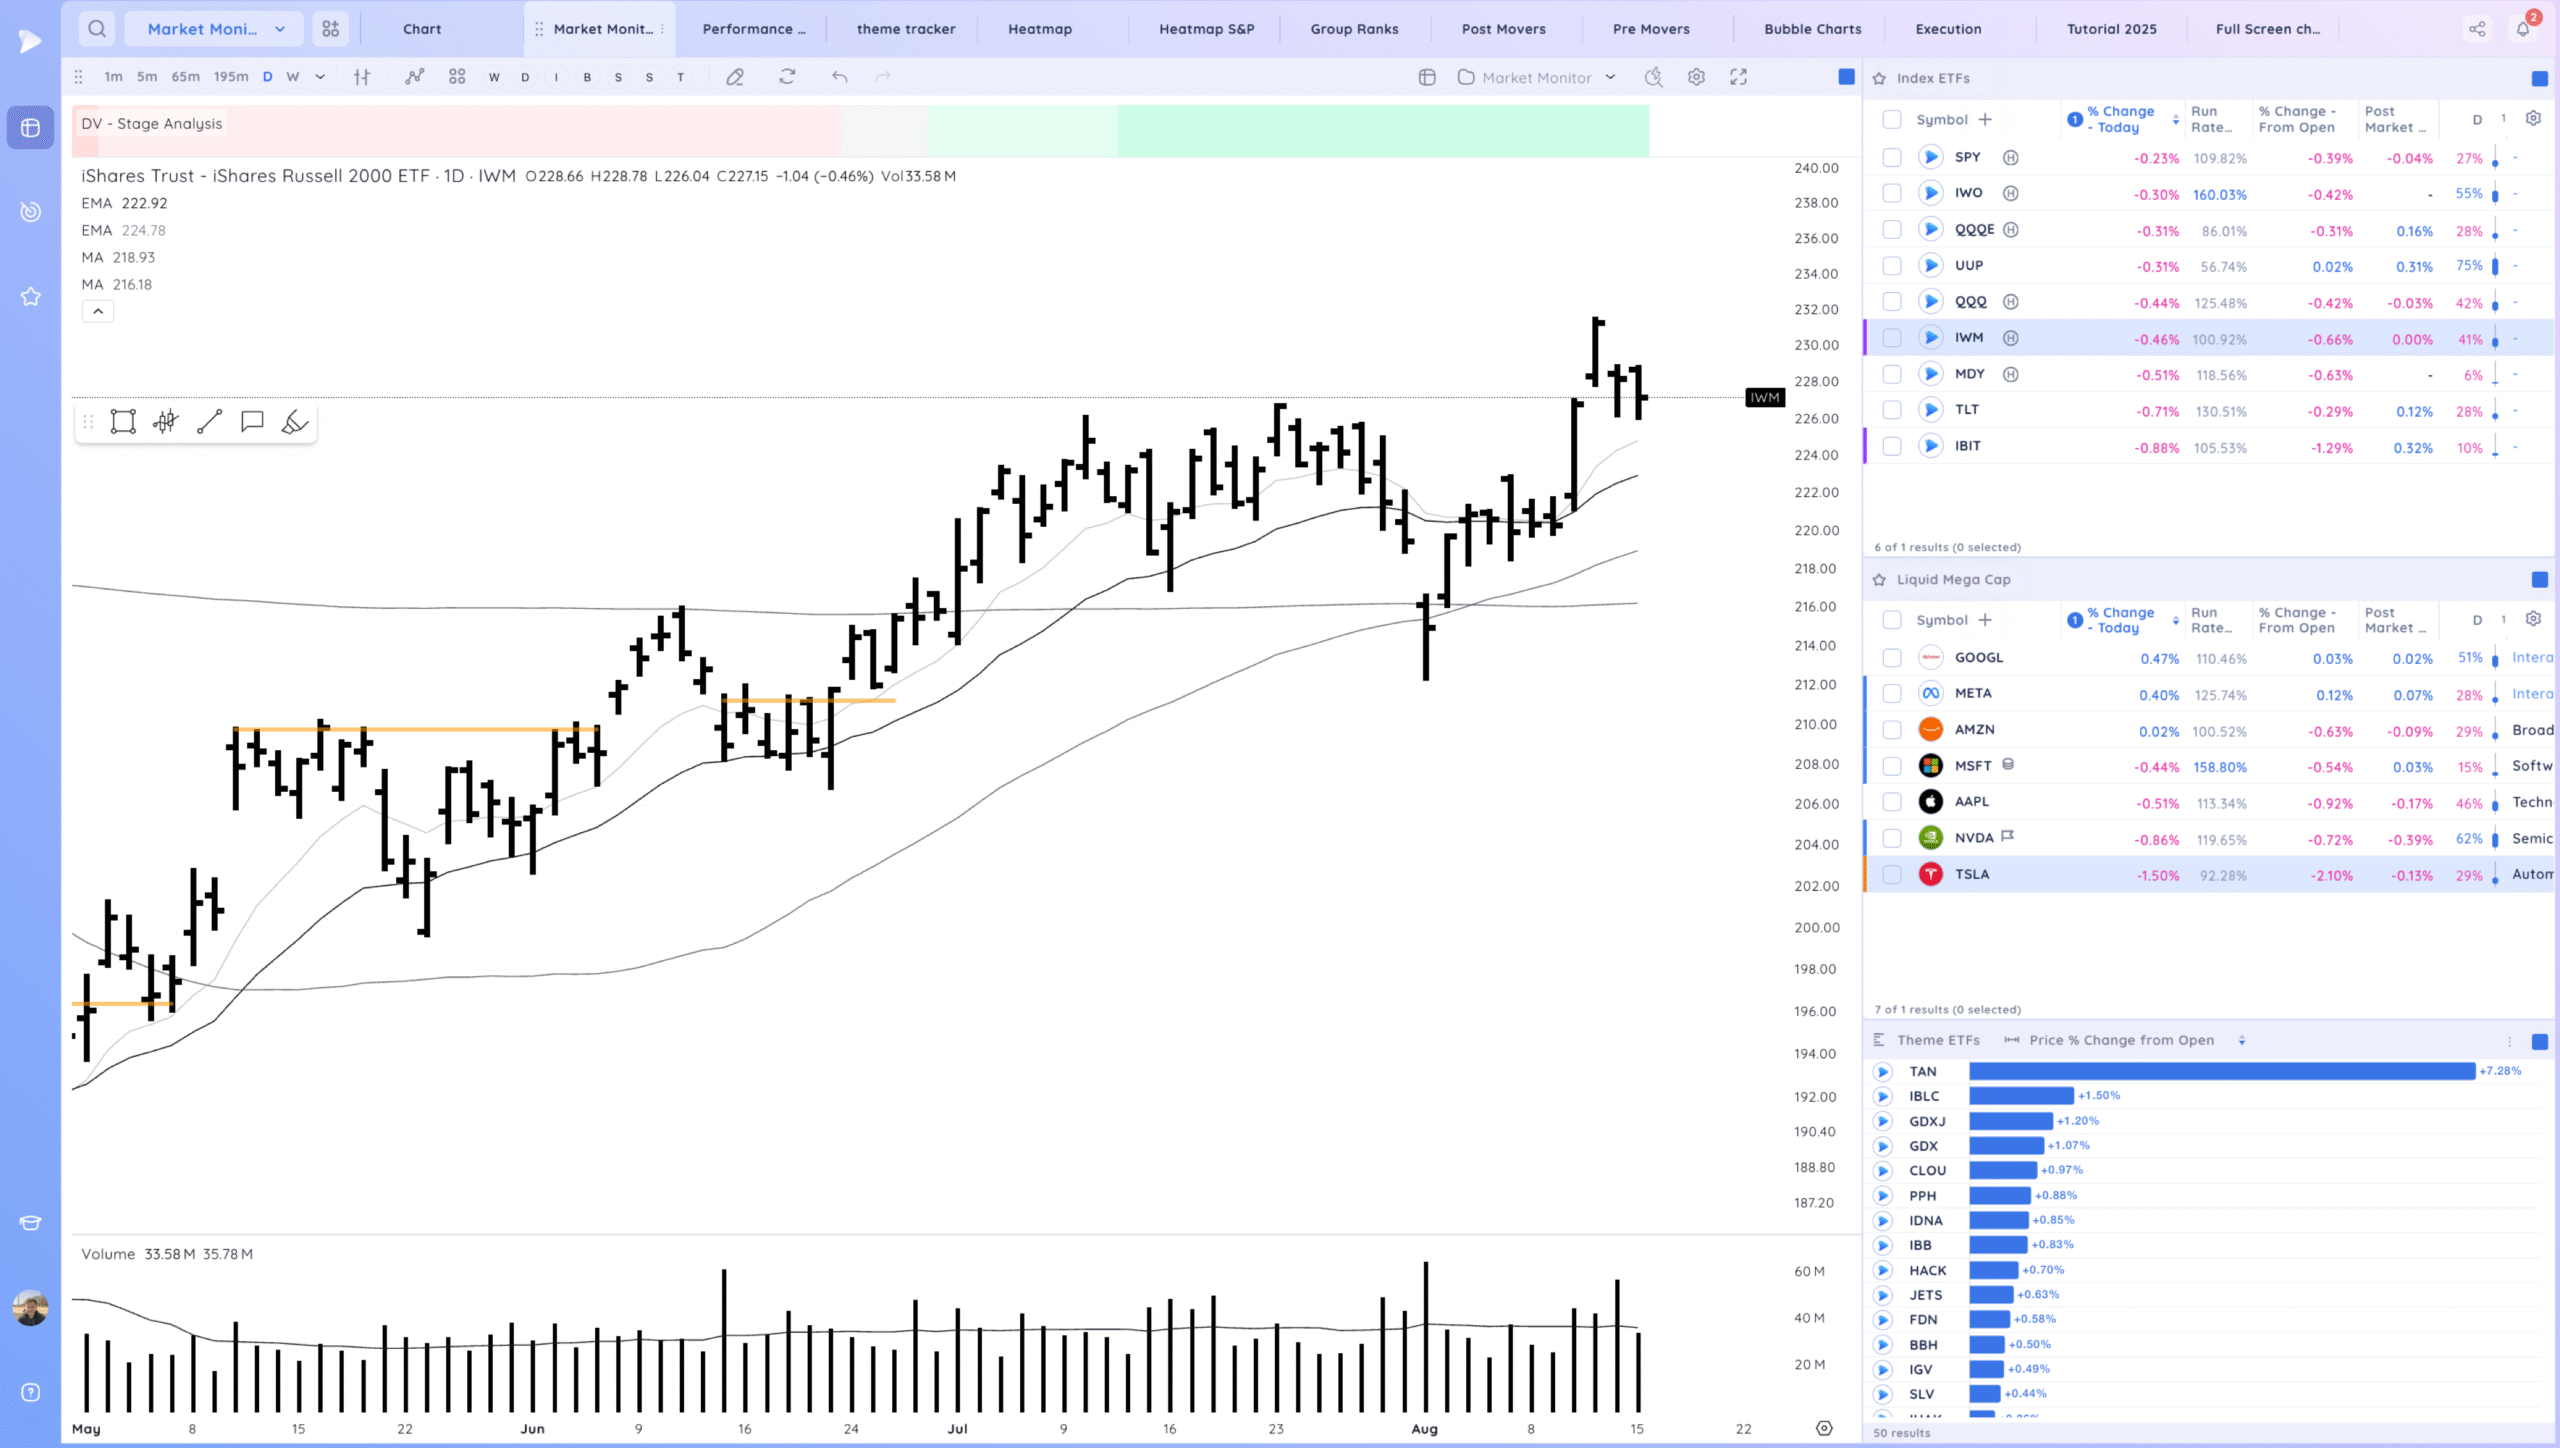This screenshot has height=1448, width=2560.
Task: Switch to the Heatmap S&P tab
Action: coord(1206,29)
